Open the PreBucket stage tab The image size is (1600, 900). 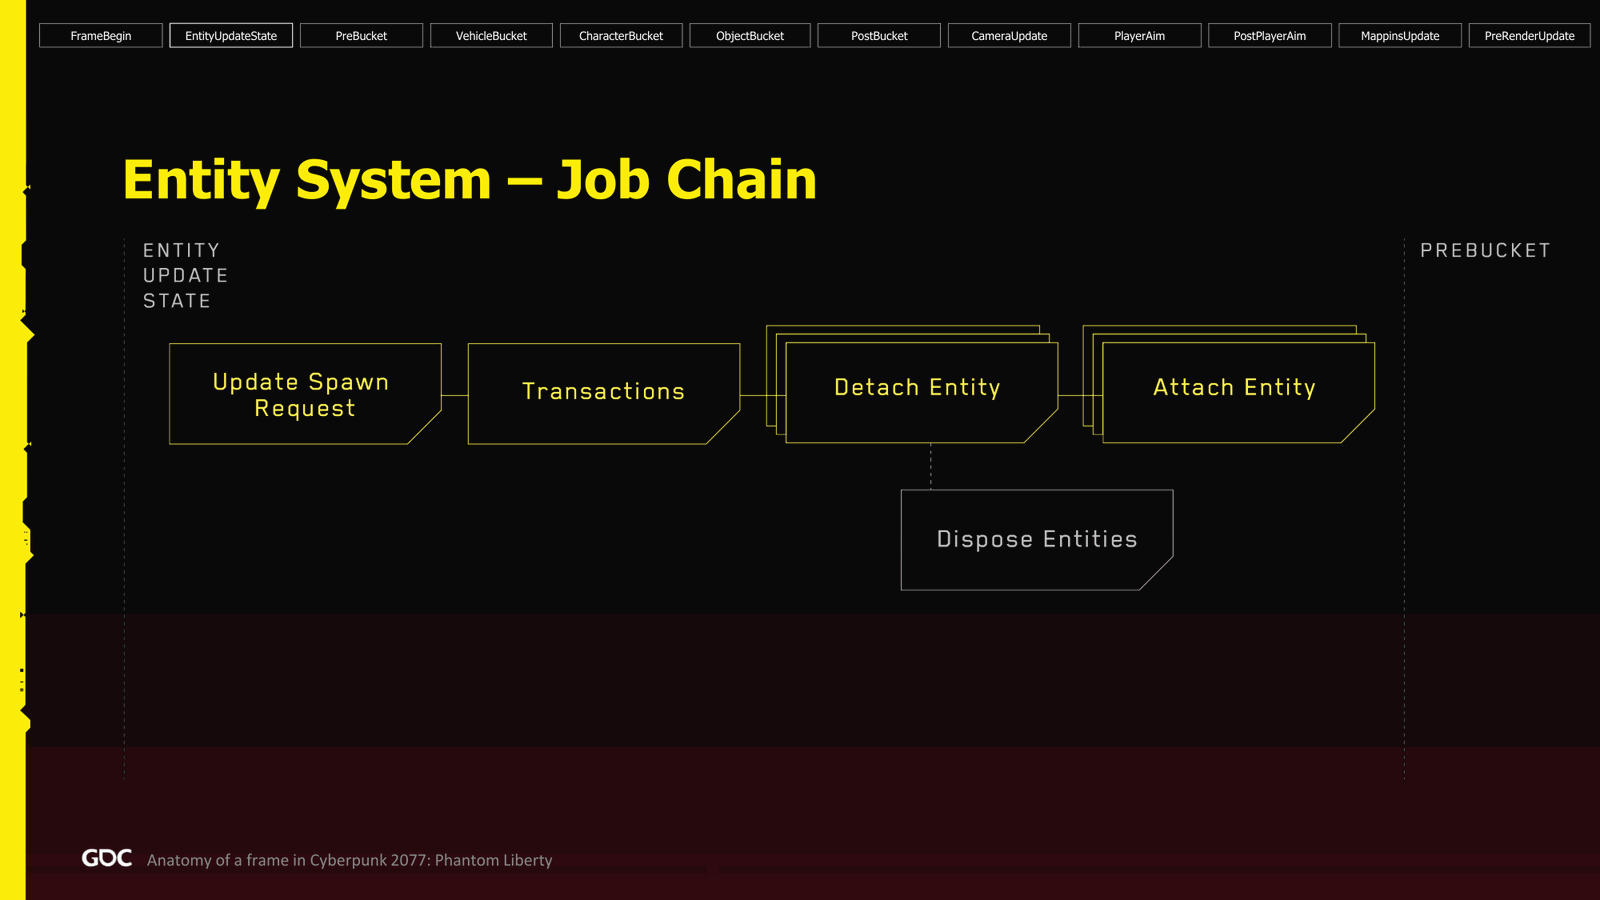coord(361,36)
